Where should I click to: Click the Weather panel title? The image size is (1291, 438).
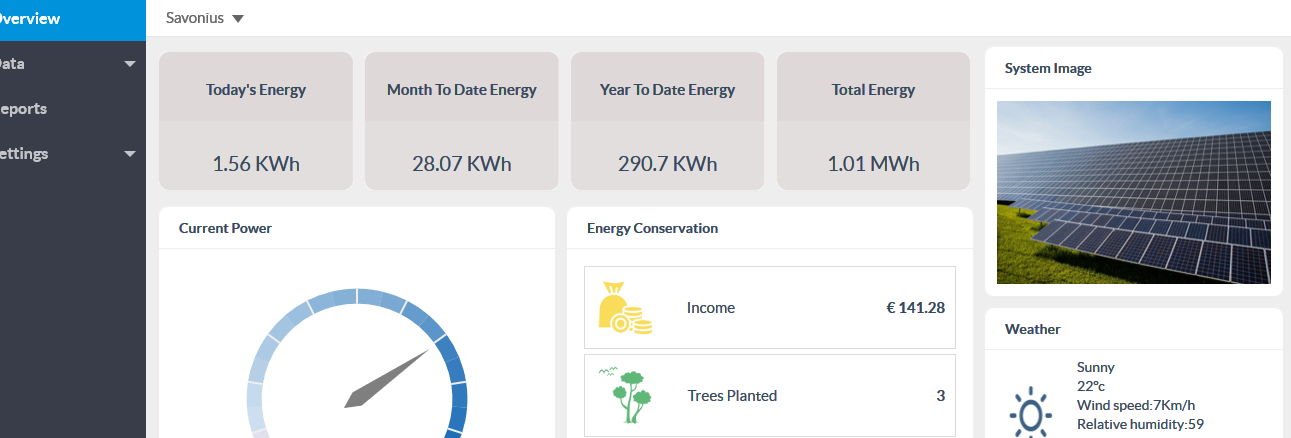pos(1033,329)
